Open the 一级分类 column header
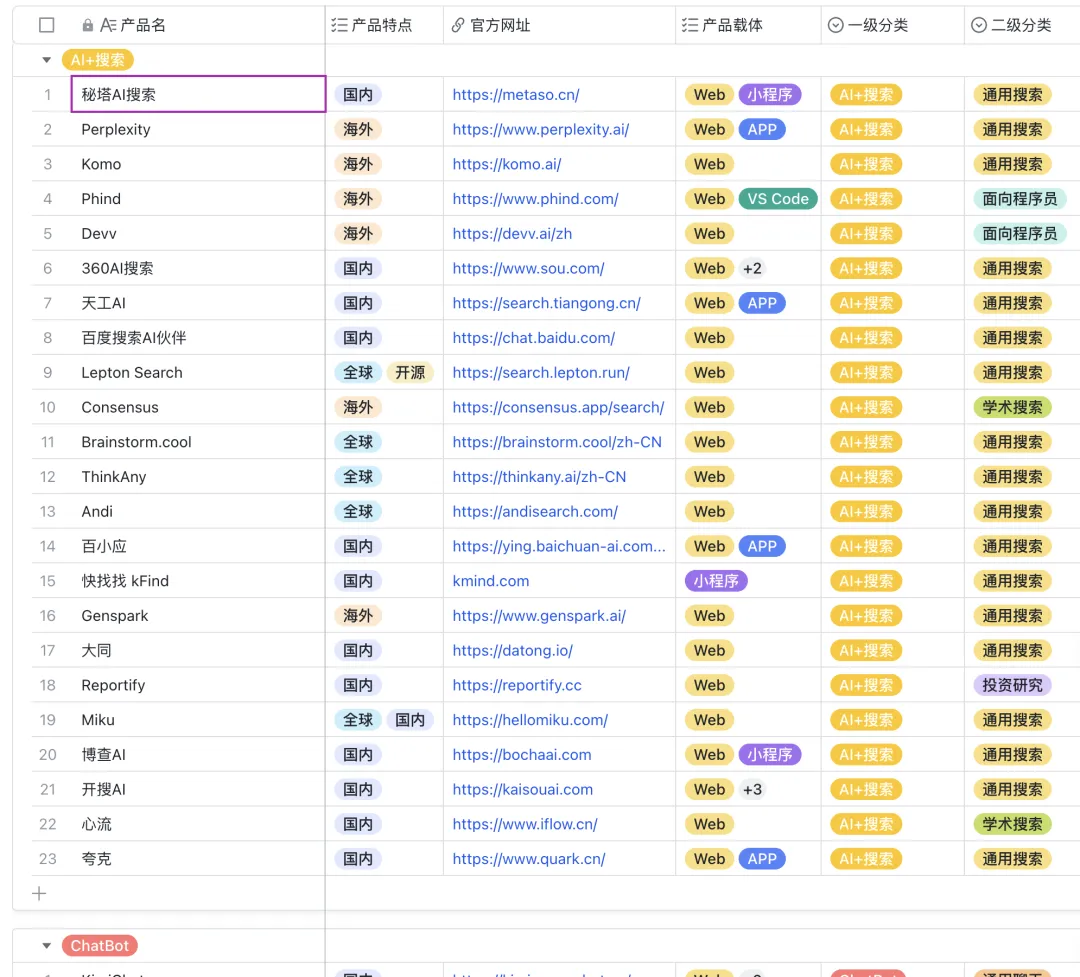1080x977 pixels. tap(893, 25)
